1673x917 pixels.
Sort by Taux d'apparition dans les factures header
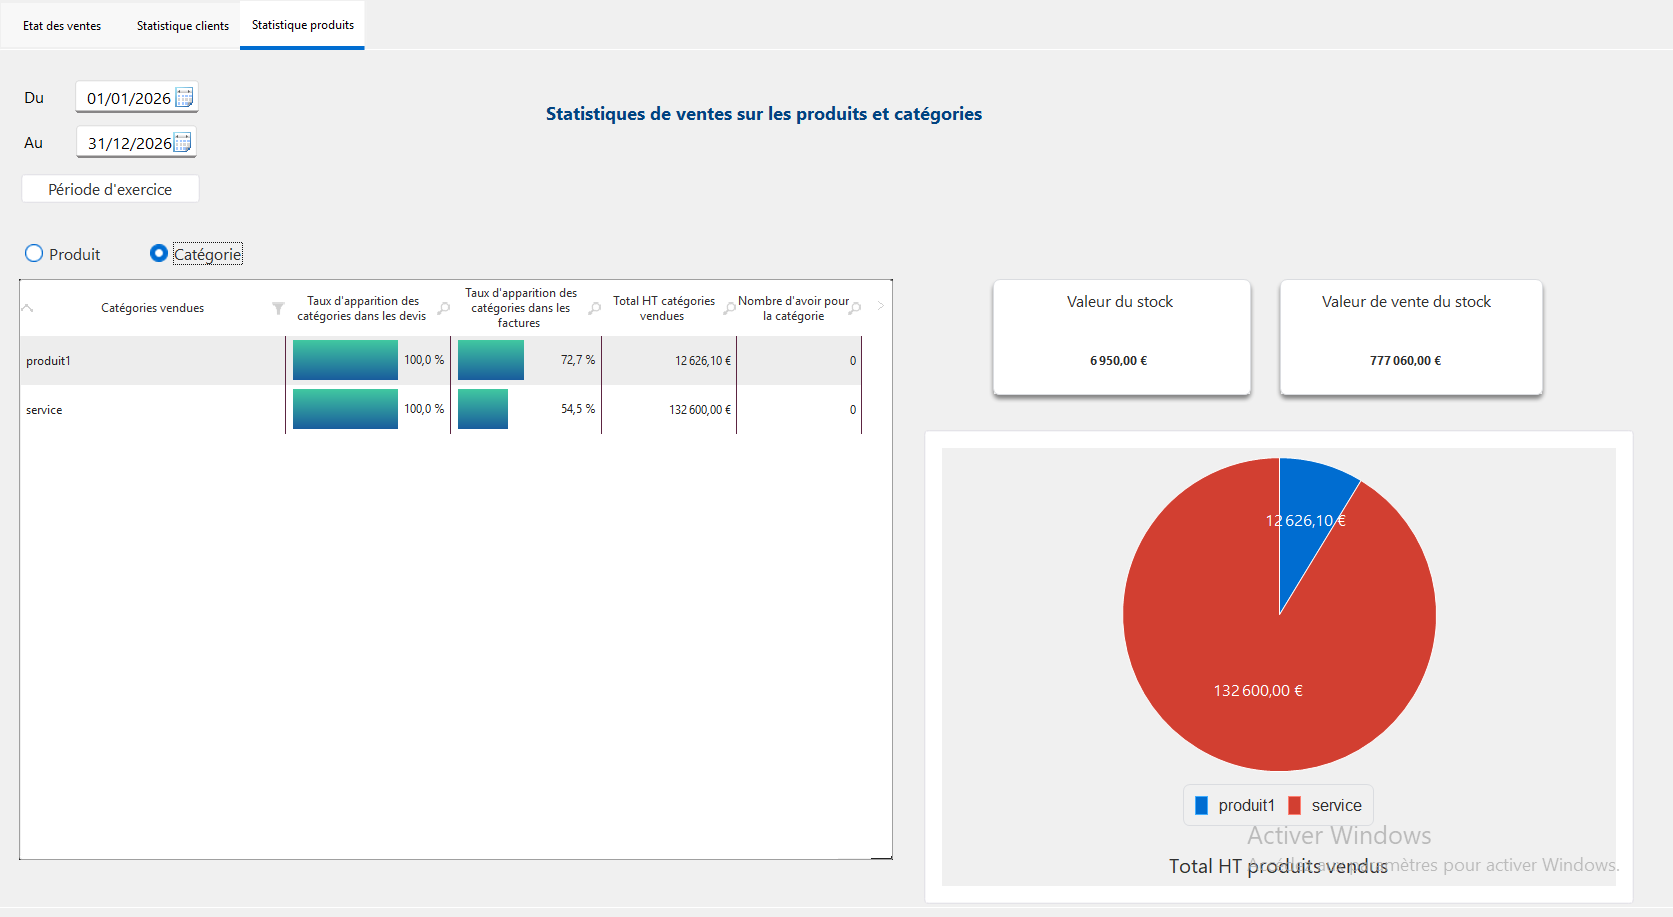tap(520, 308)
